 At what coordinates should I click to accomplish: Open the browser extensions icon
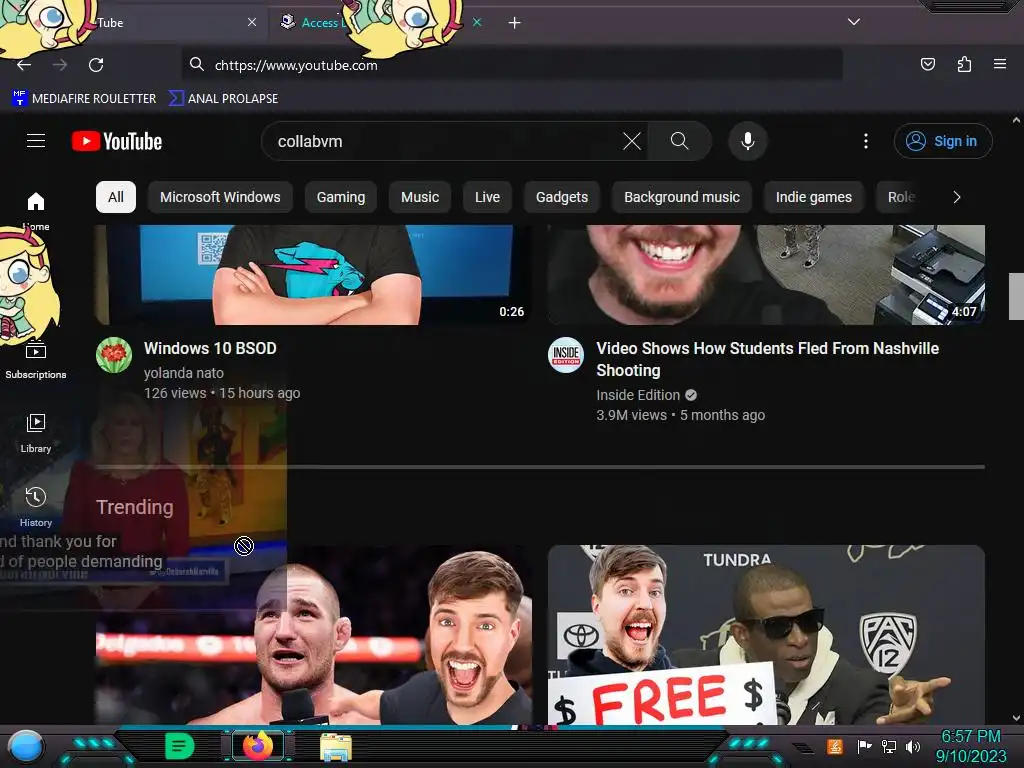[x=964, y=64]
